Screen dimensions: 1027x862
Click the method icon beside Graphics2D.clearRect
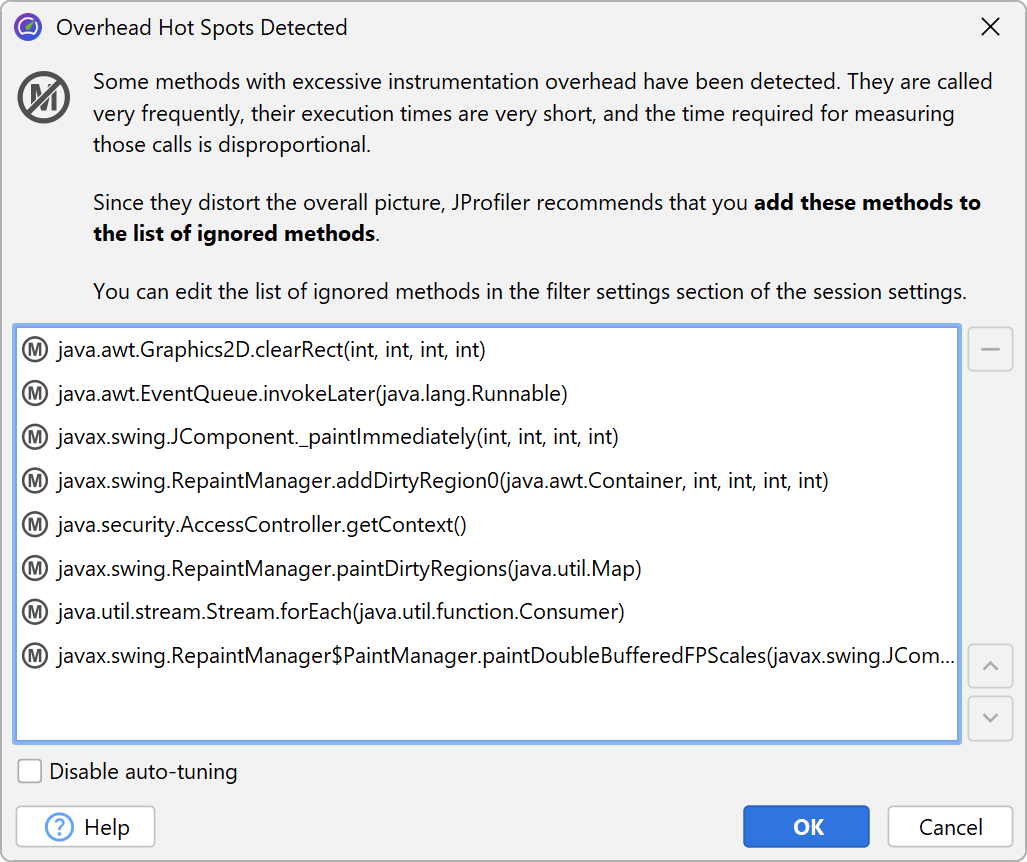[x=36, y=350]
